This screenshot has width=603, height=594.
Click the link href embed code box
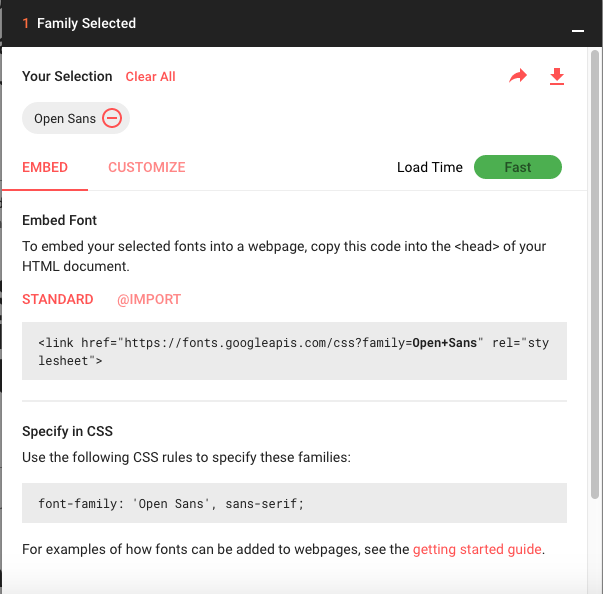[294, 351]
